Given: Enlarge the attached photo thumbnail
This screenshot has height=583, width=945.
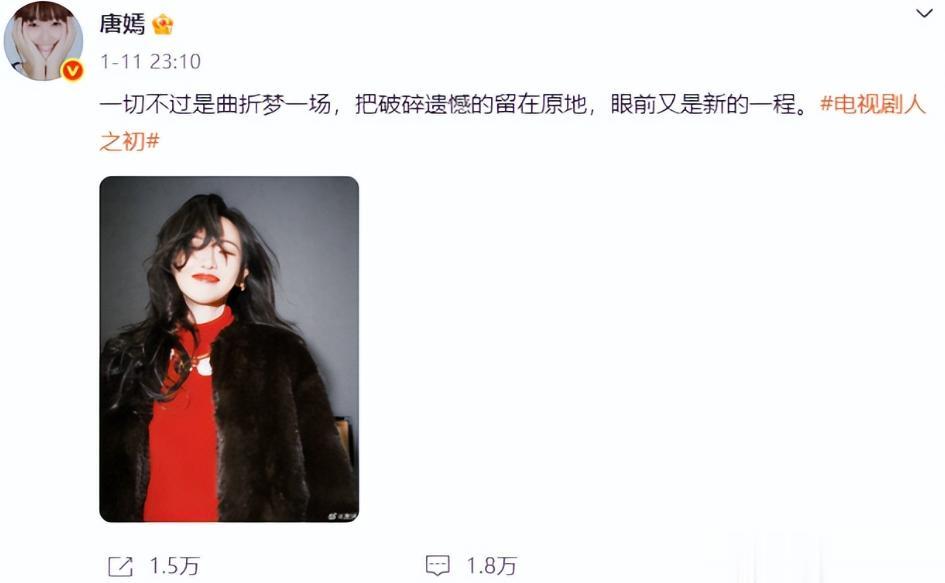Looking at the screenshot, I should [x=229, y=349].
